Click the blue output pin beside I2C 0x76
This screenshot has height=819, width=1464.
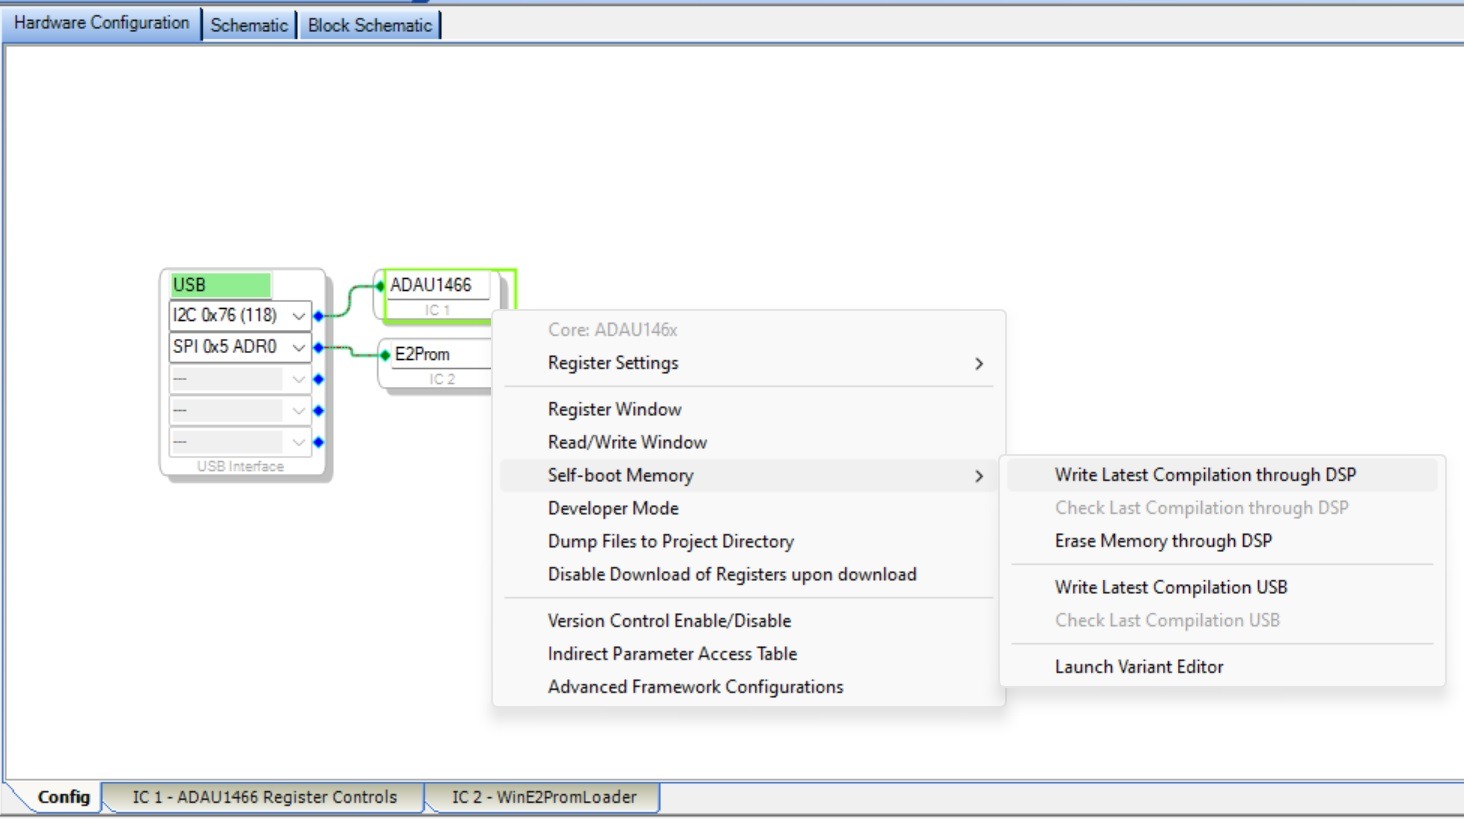pos(319,316)
